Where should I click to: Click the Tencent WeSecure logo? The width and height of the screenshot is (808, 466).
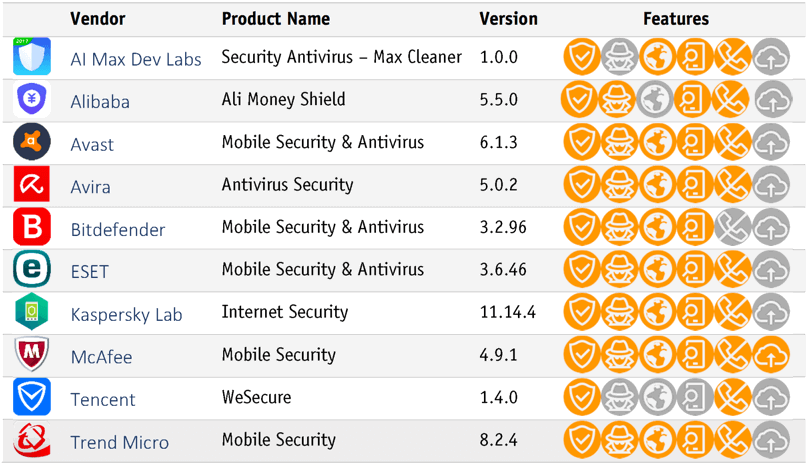(x=32, y=398)
